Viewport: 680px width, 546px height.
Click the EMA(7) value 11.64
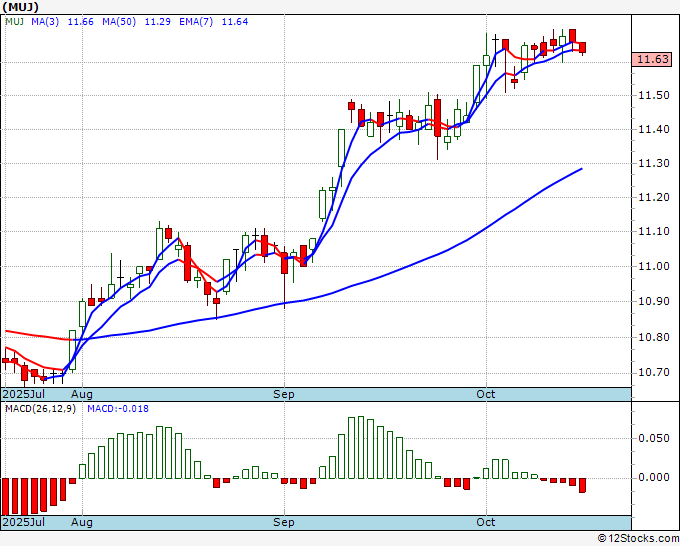(x=235, y=21)
